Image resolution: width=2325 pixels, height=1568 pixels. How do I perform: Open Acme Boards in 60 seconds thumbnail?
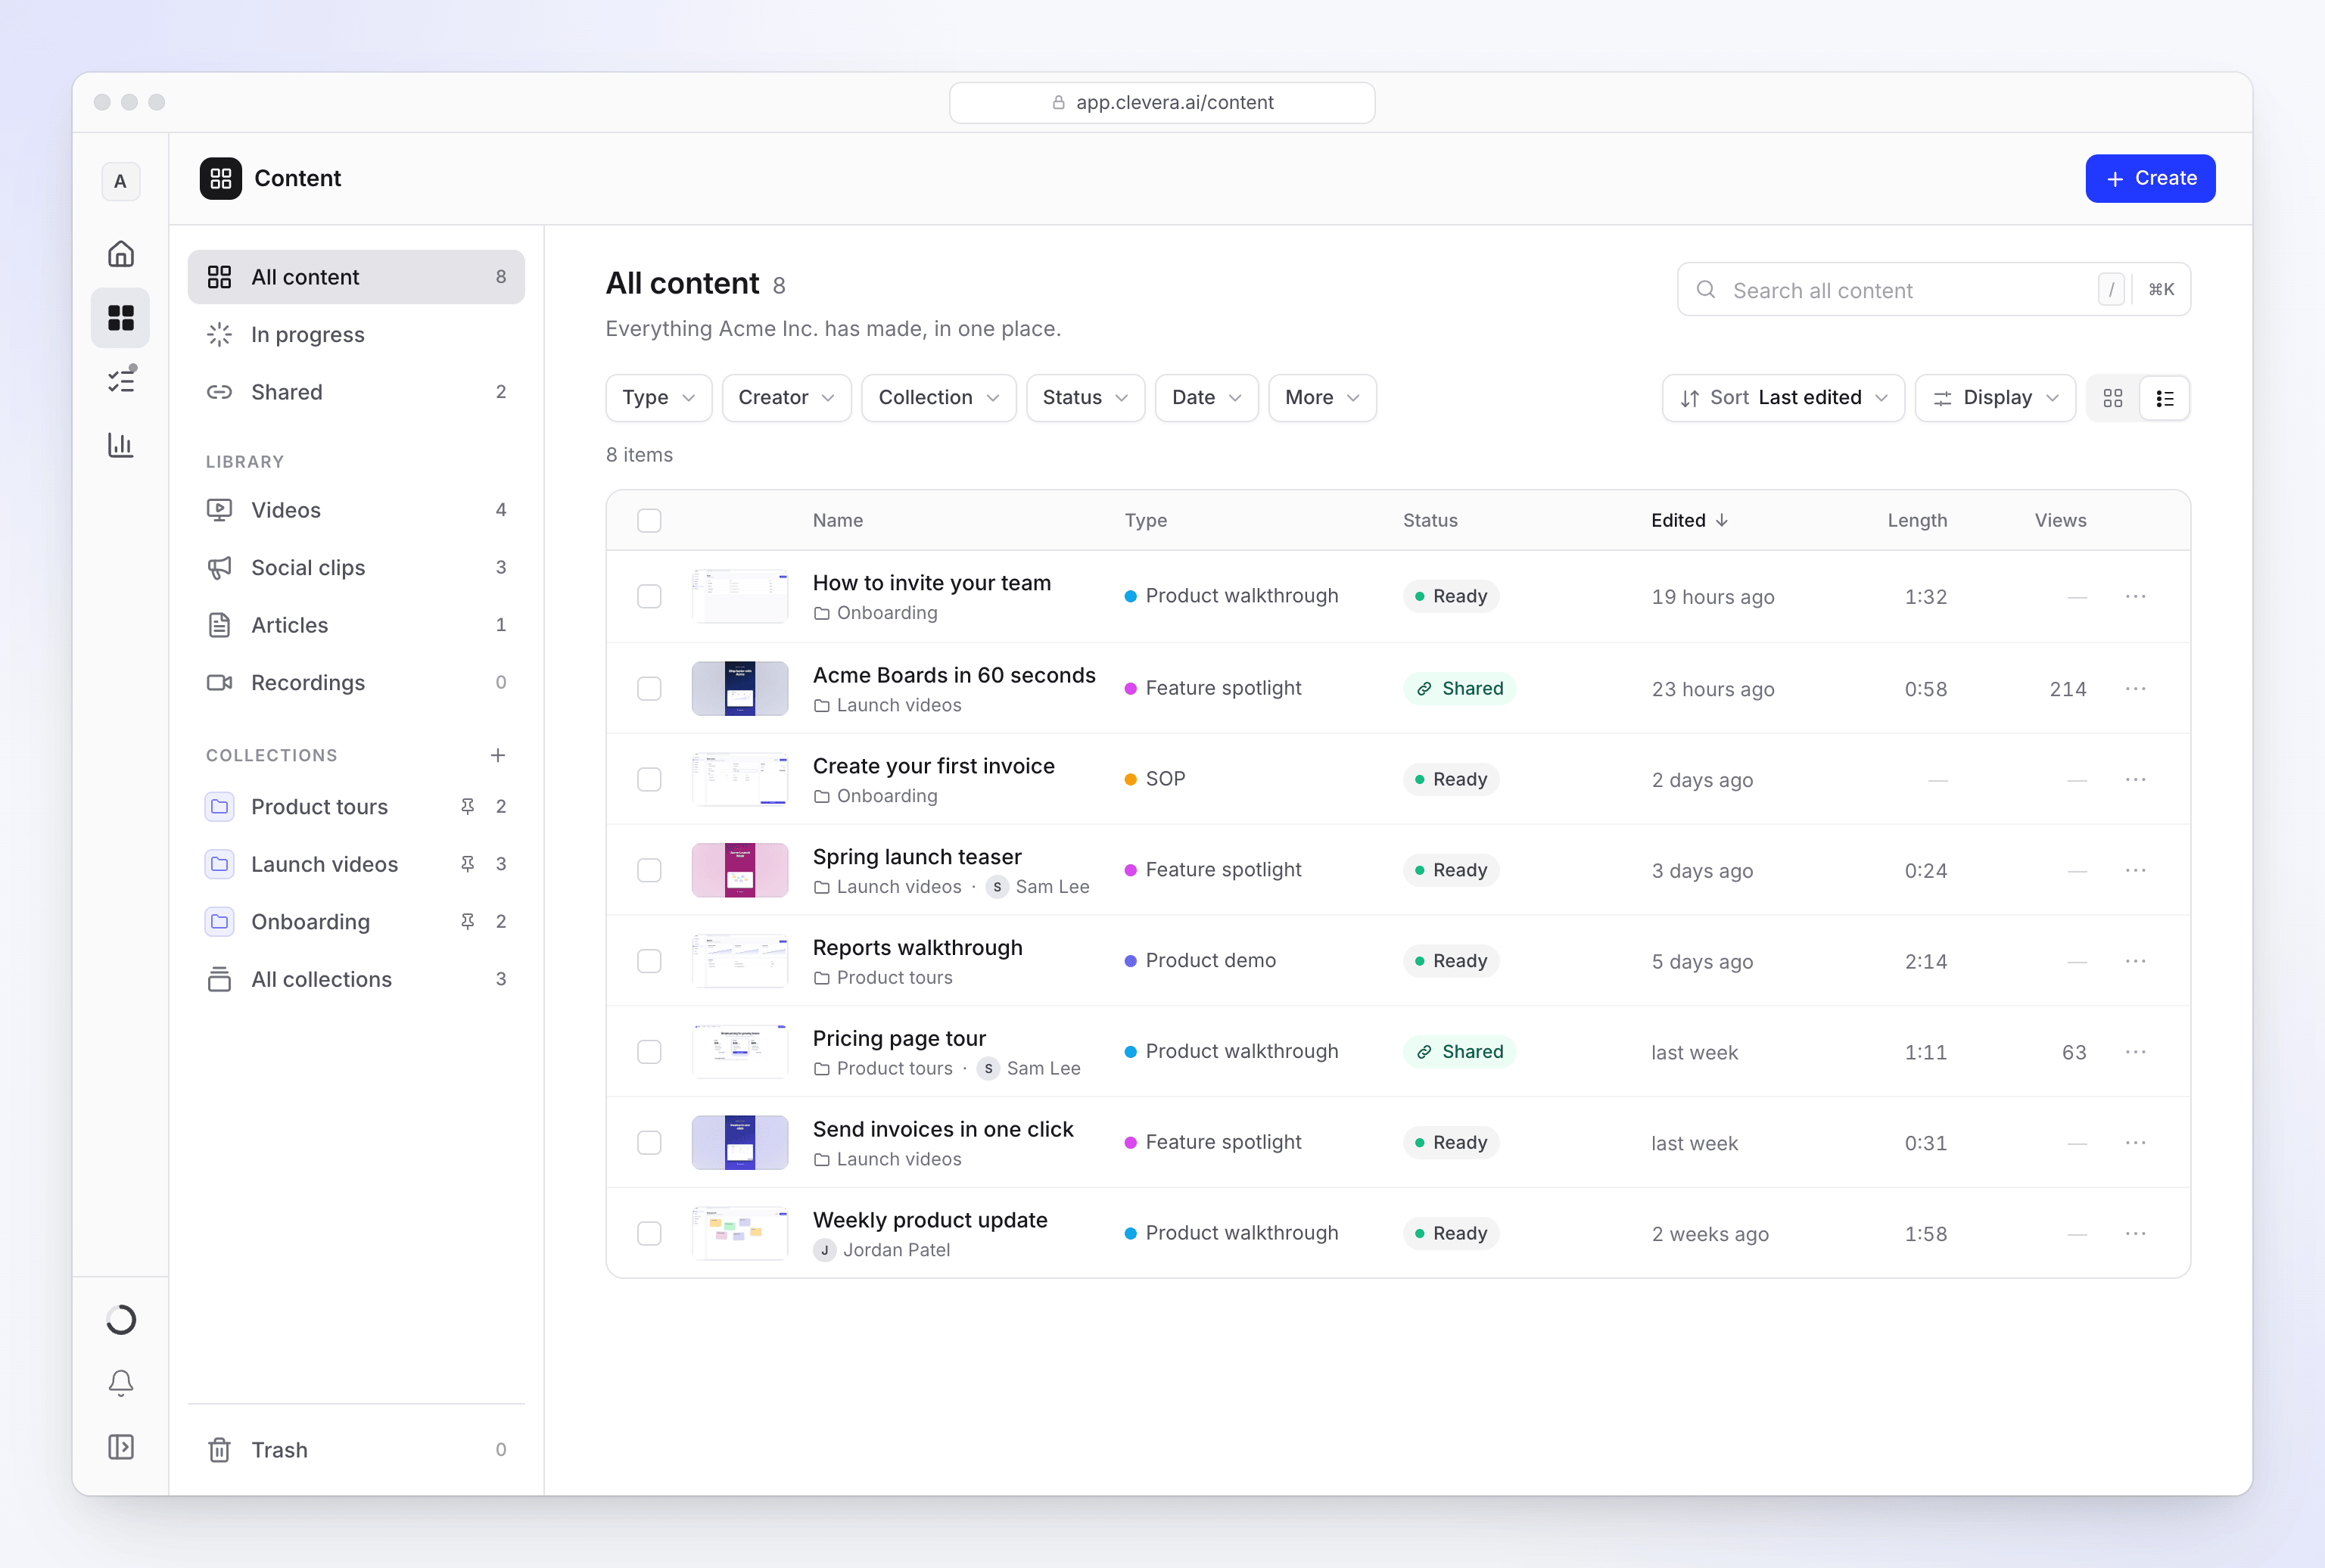click(740, 688)
